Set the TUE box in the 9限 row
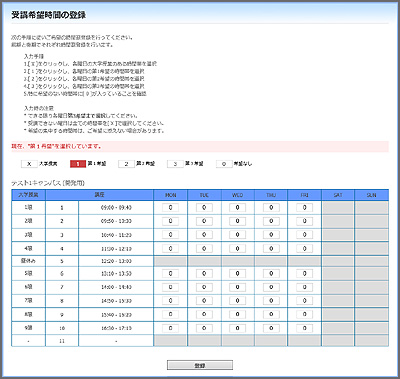 pyautogui.click(x=204, y=328)
